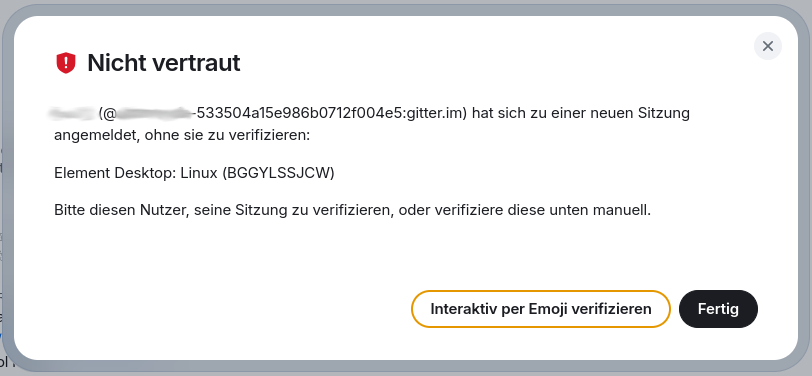Click the 'Element Desktop:' session name
The height and width of the screenshot is (376, 812).
[x=115, y=173]
